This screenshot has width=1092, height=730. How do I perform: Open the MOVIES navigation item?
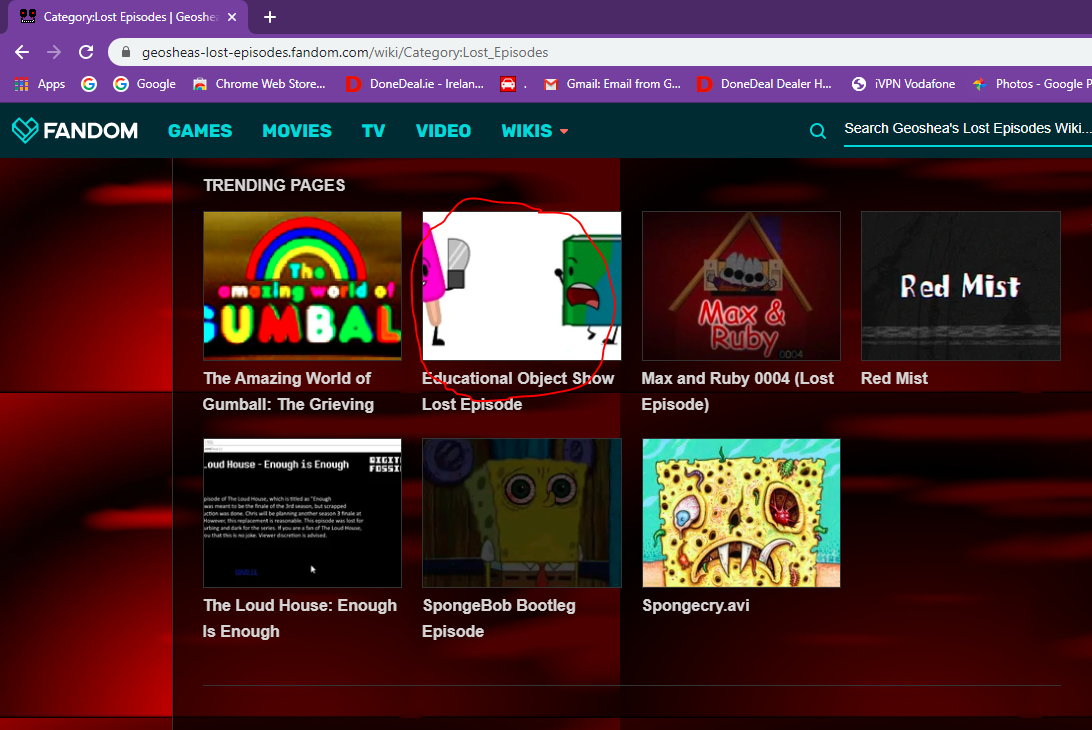297,131
